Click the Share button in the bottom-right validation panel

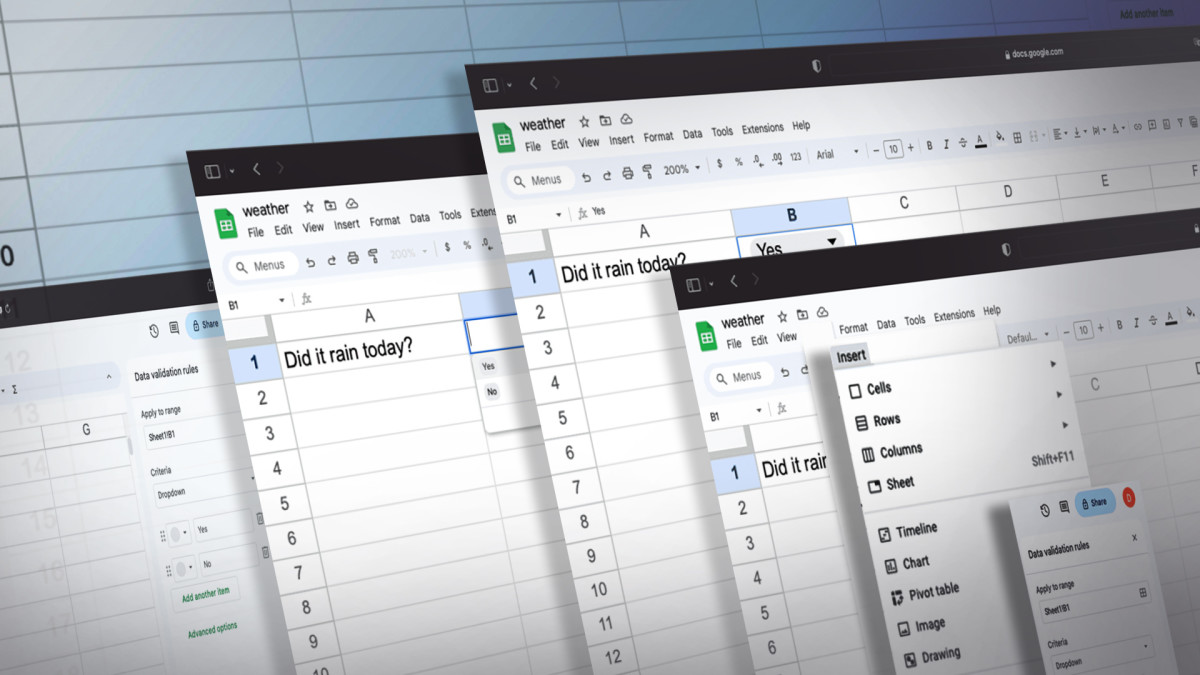coord(1095,502)
